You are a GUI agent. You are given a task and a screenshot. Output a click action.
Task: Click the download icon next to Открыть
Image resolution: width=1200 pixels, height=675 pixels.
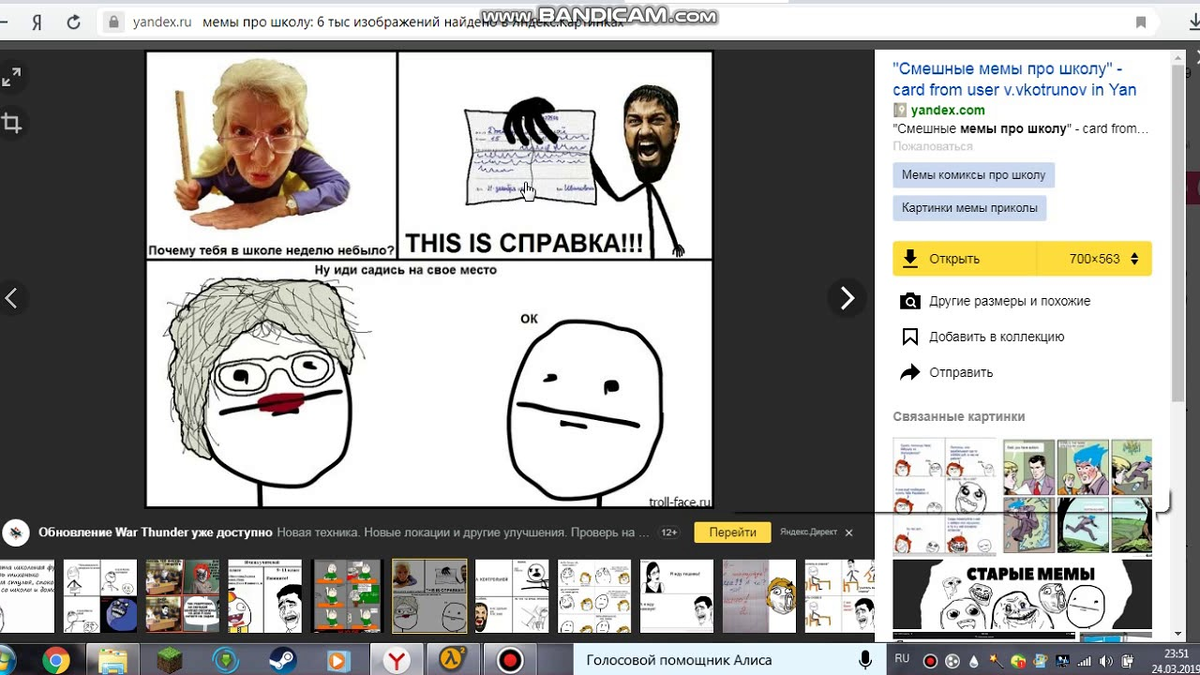pyautogui.click(x=910, y=258)
